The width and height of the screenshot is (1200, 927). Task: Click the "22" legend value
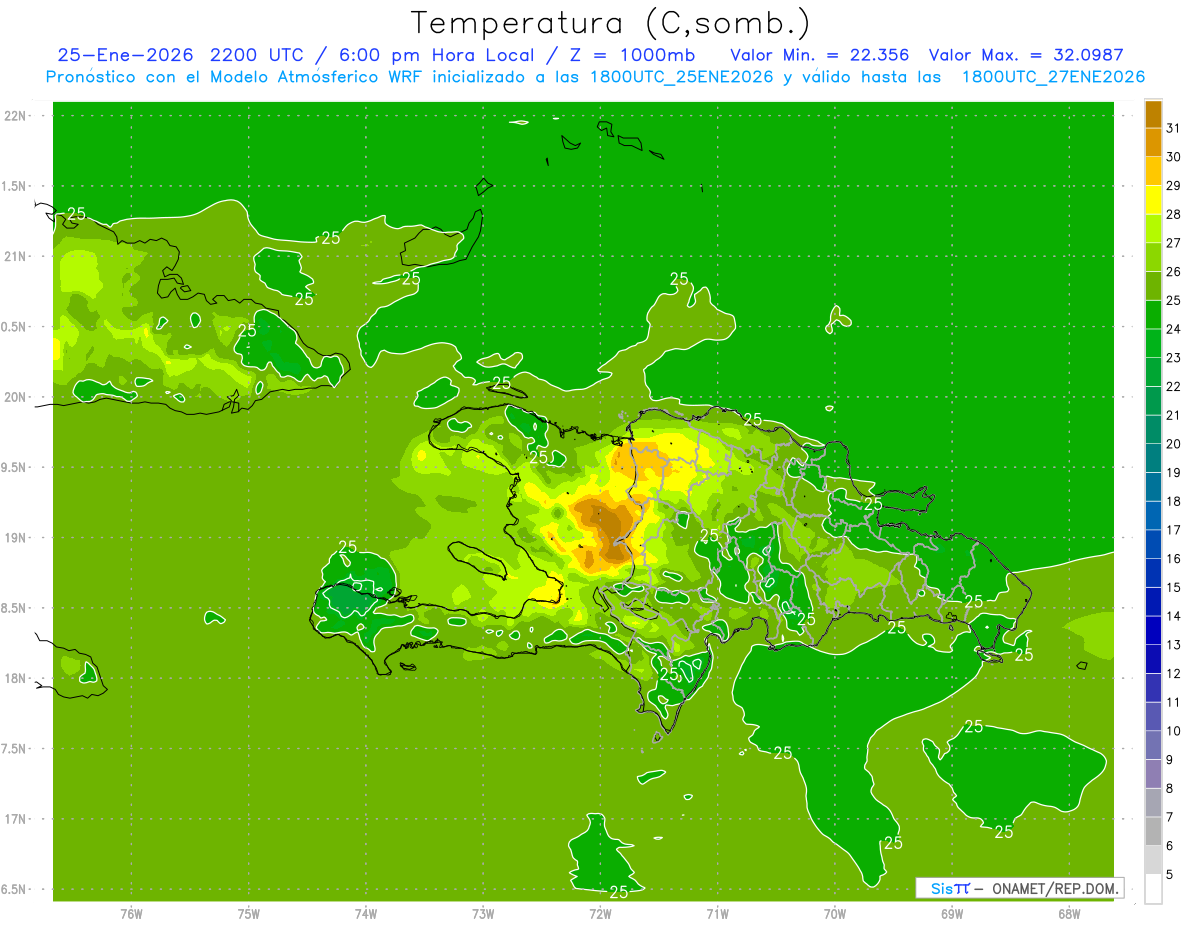(1173, 386)
